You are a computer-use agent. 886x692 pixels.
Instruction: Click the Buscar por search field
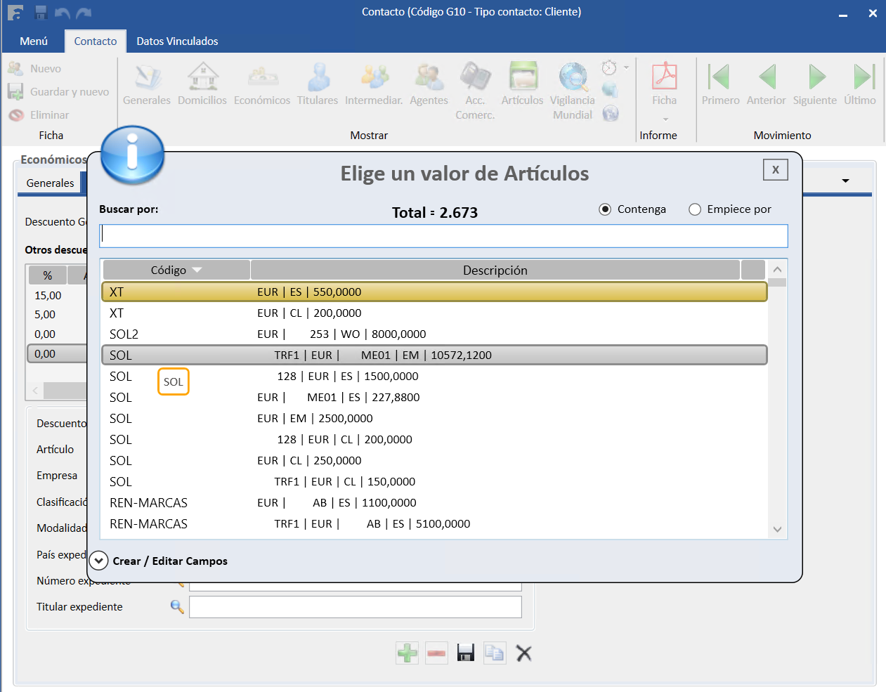pyautogui.click(x=444, y=236)
